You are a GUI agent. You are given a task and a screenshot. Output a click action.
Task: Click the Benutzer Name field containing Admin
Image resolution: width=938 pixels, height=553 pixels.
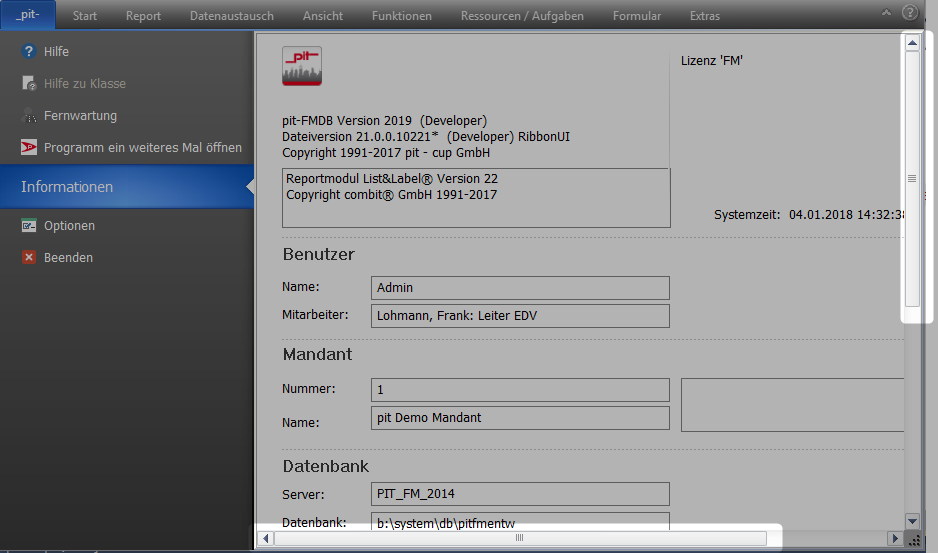coord(520,288)
